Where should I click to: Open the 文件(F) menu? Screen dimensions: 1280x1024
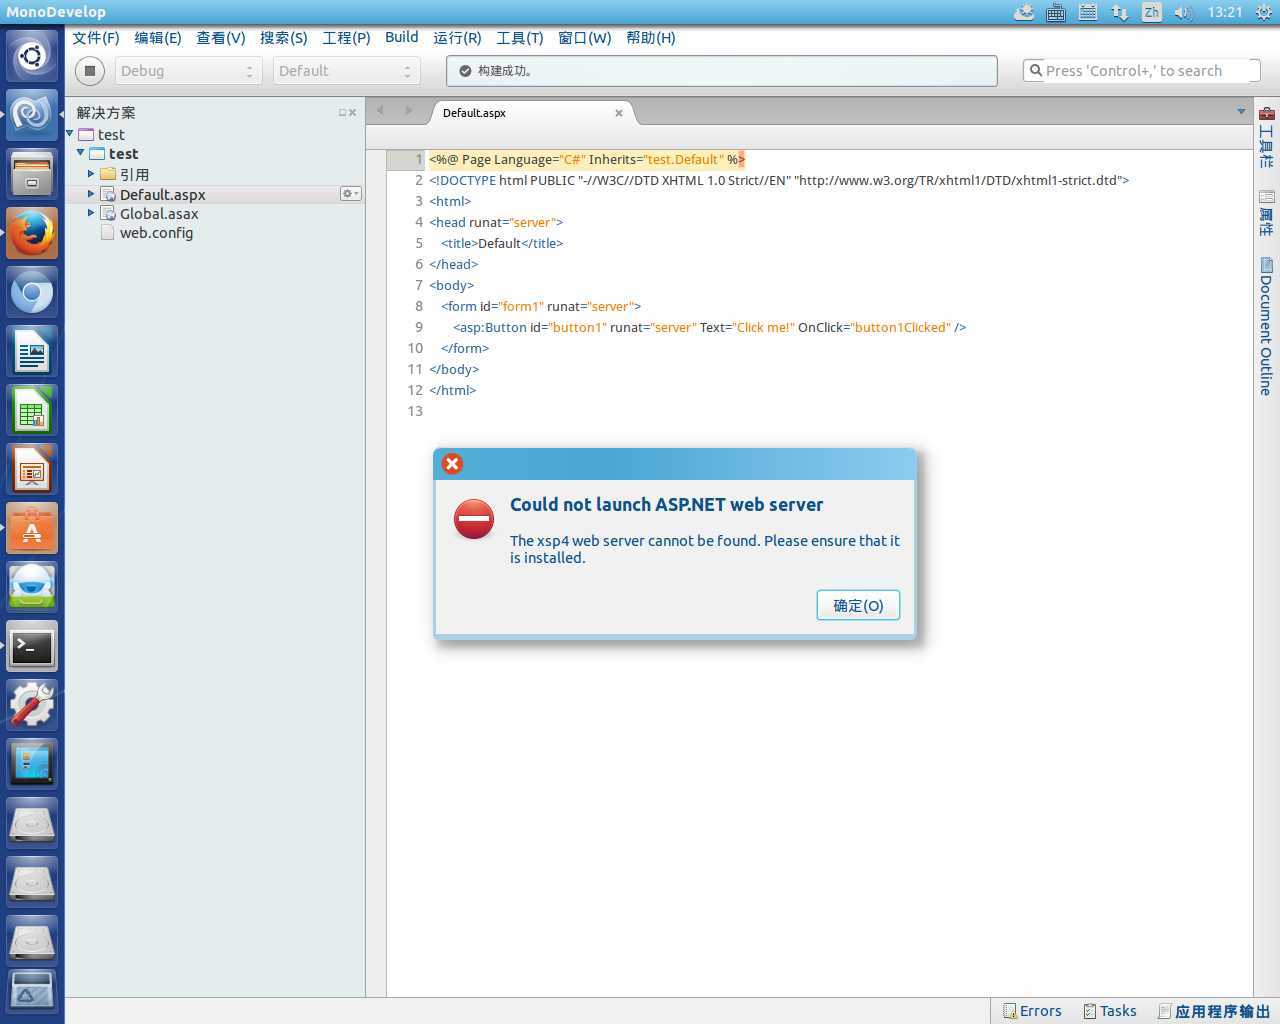click(96, 38)
